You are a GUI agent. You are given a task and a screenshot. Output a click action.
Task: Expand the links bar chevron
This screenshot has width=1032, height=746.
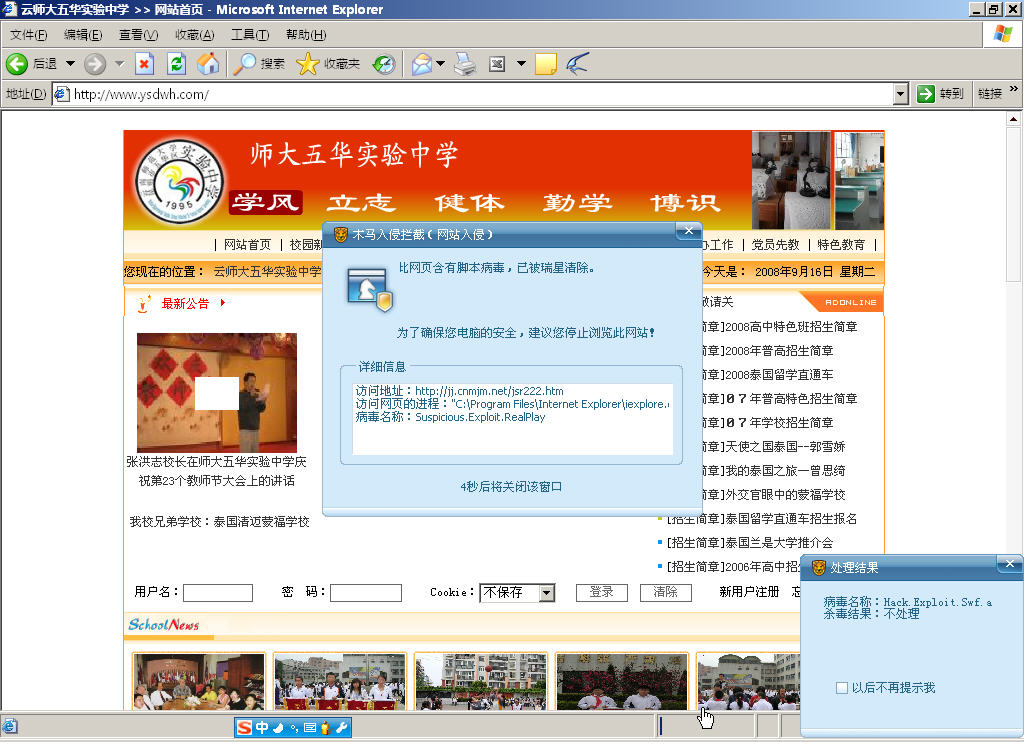[1014, 89]
